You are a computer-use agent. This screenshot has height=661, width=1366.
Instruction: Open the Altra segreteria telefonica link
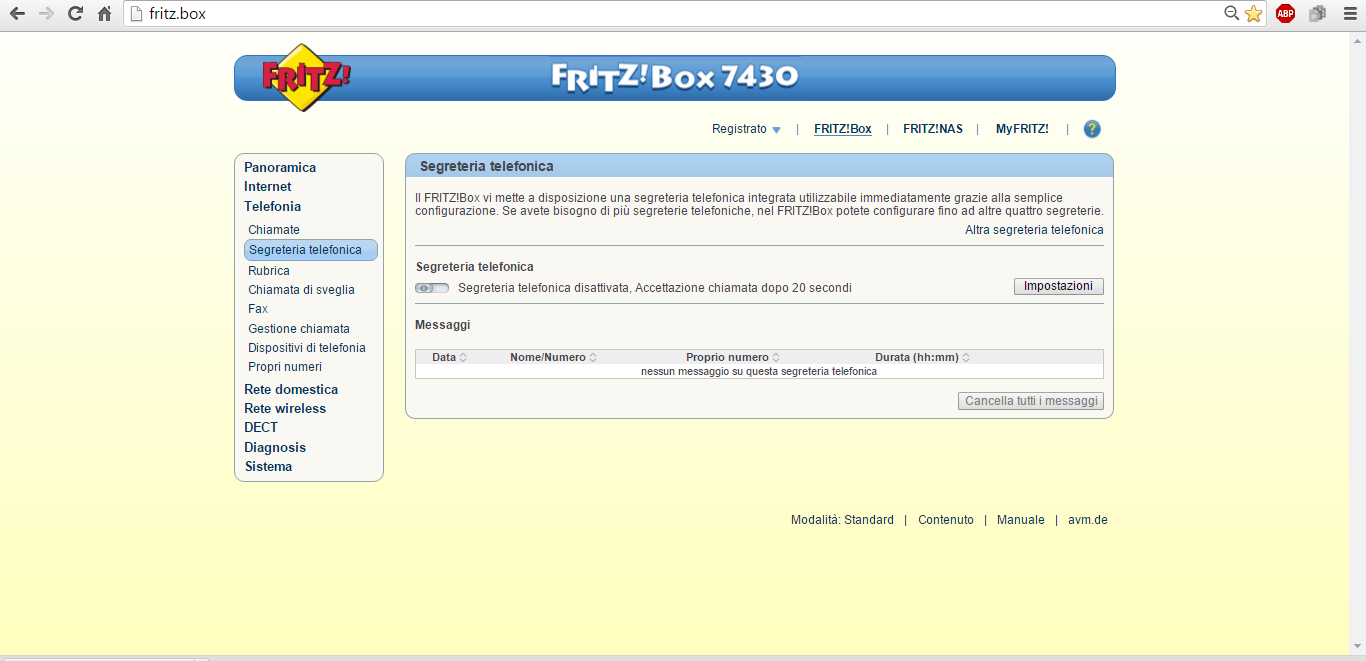click(x=1034, y=230)
